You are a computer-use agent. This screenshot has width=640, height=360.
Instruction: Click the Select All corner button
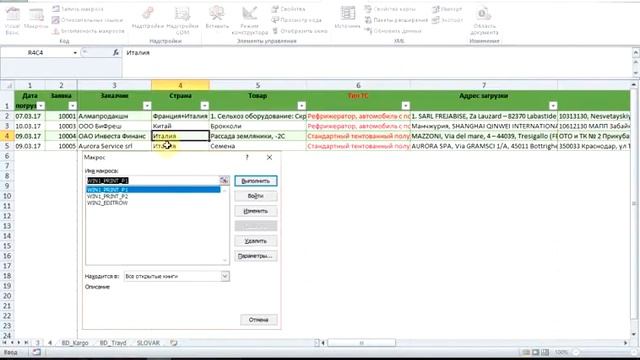[7, 85]
